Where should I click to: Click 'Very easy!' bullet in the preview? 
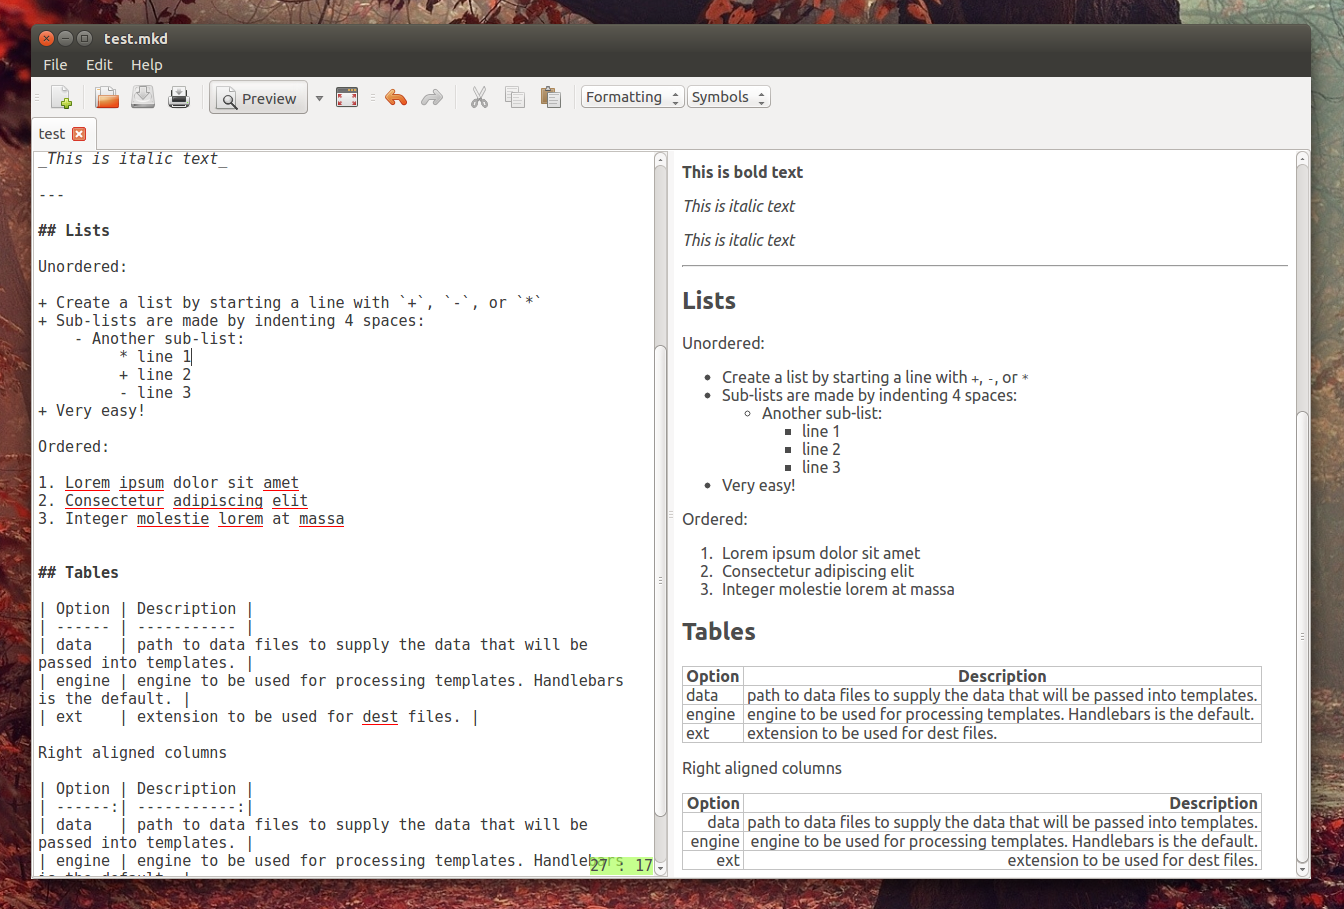(x=759, y=485)
